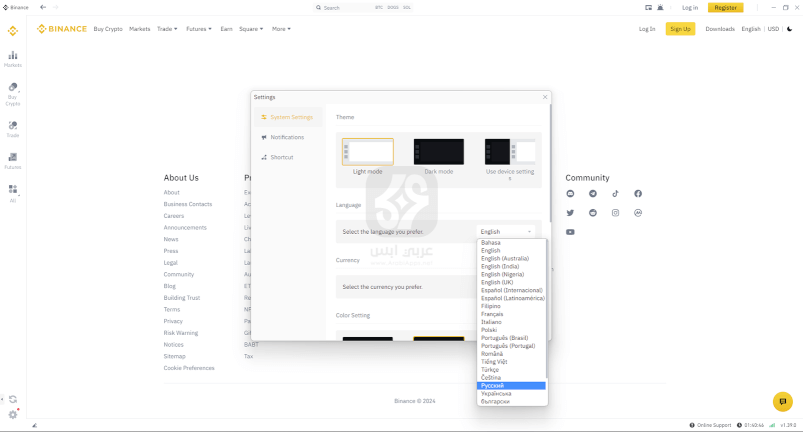Click the yellow Sign Up button
This screenshot has width=803, height=432.
[x=680, y=29]
